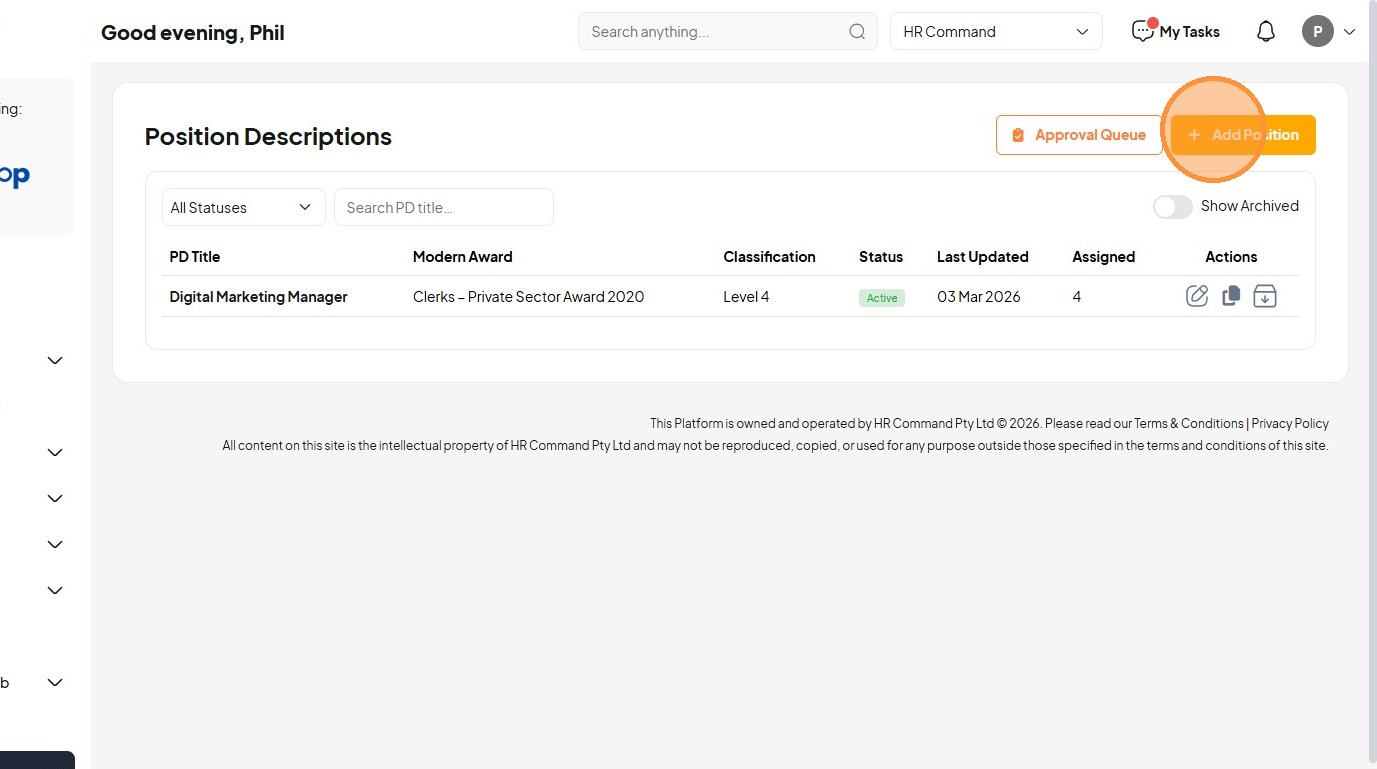The image size is (1377, 769).
Task: Edit the Digital Marketing Manager position
Action: (1197, 296)
